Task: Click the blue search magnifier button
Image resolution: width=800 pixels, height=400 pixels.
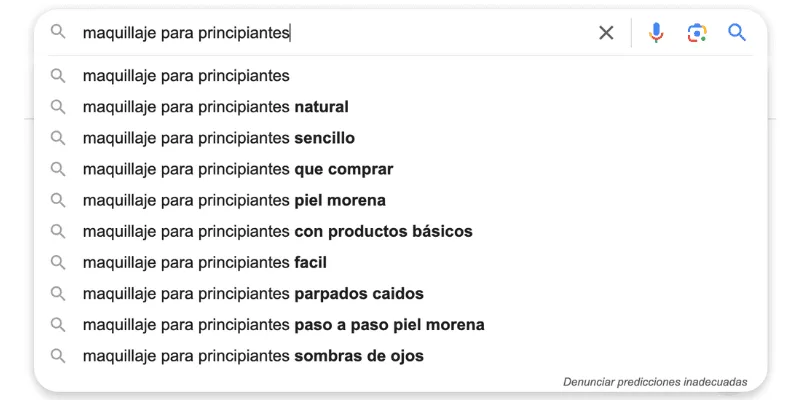Action: [737, 33]
